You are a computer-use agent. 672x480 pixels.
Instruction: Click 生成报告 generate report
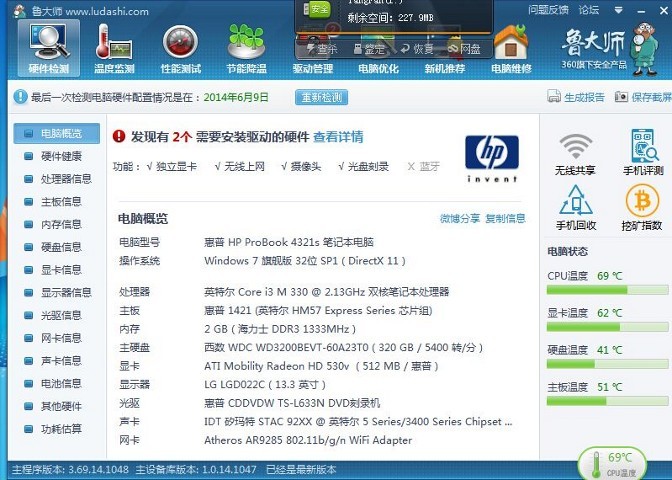pos(576,97)
